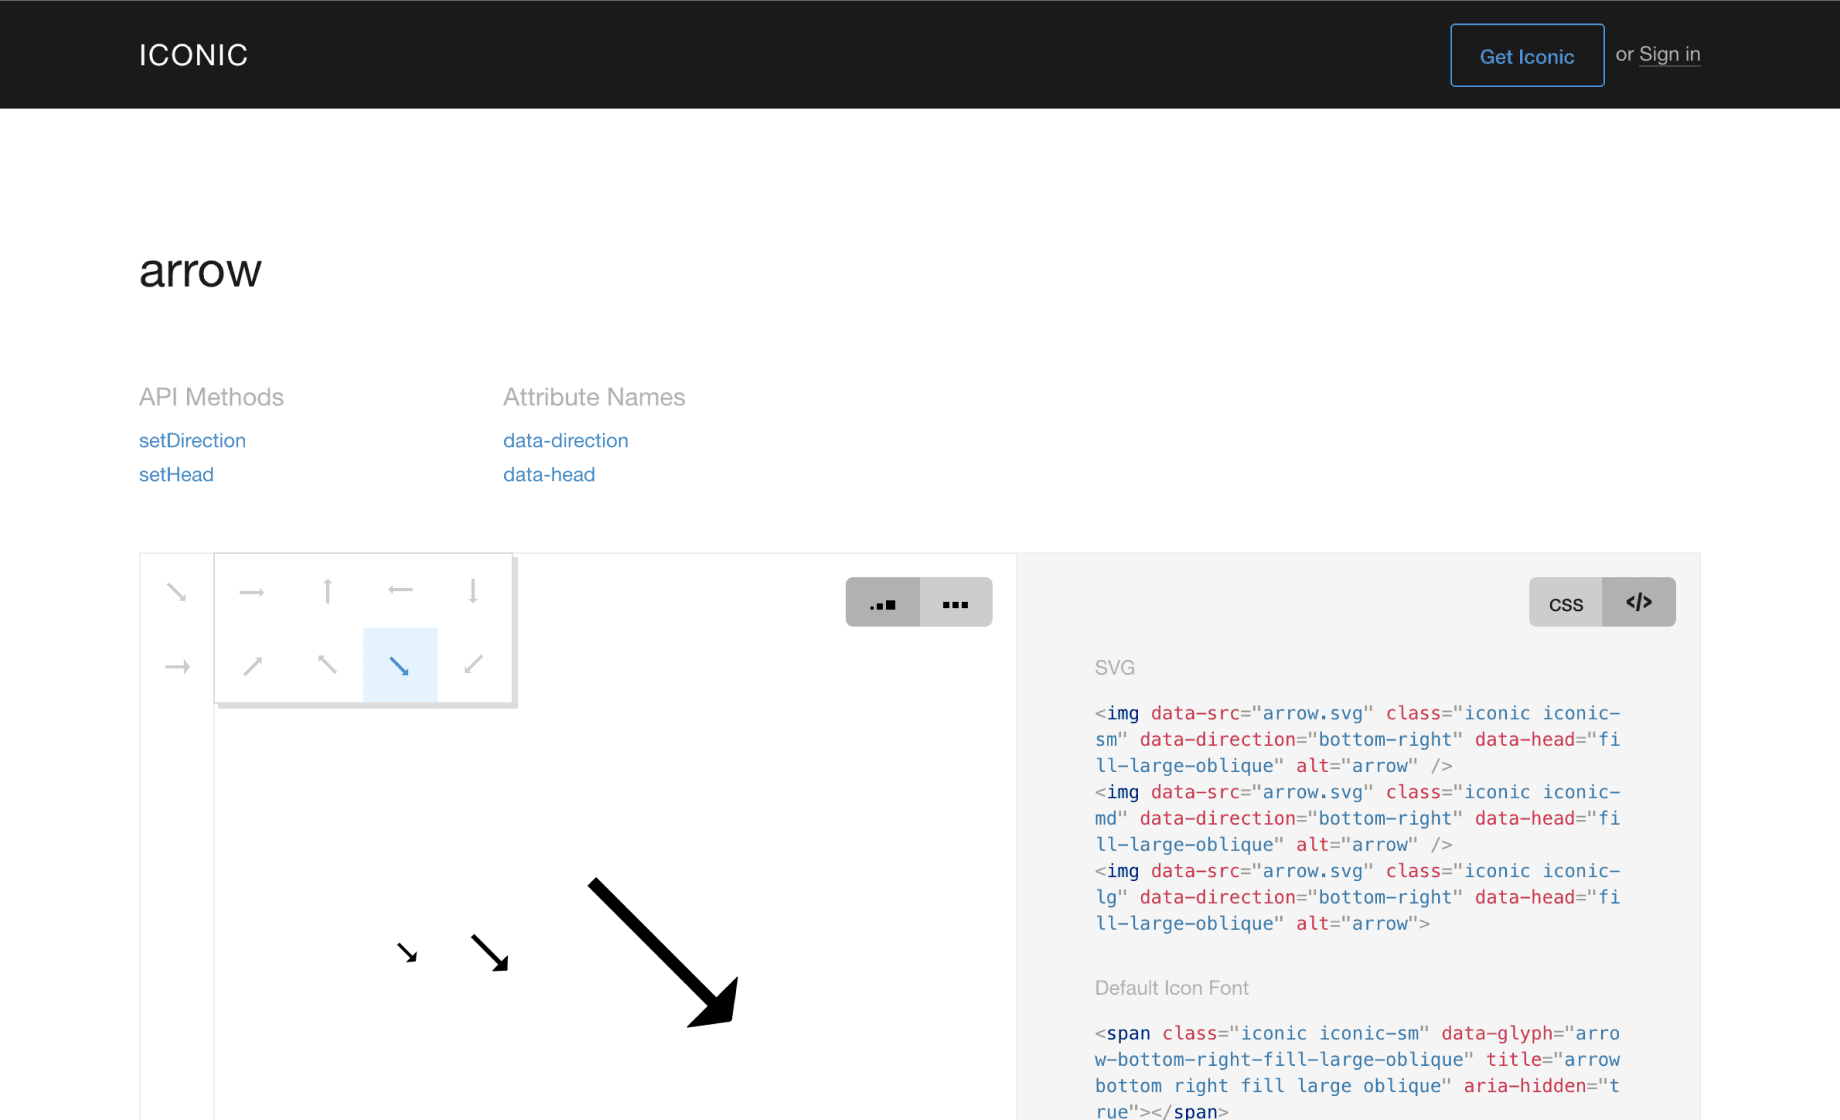The width and height of the screenshot is (1840, 1120).
Task: Toggle the graduated icon sizes view
Action: coord(882,603)
